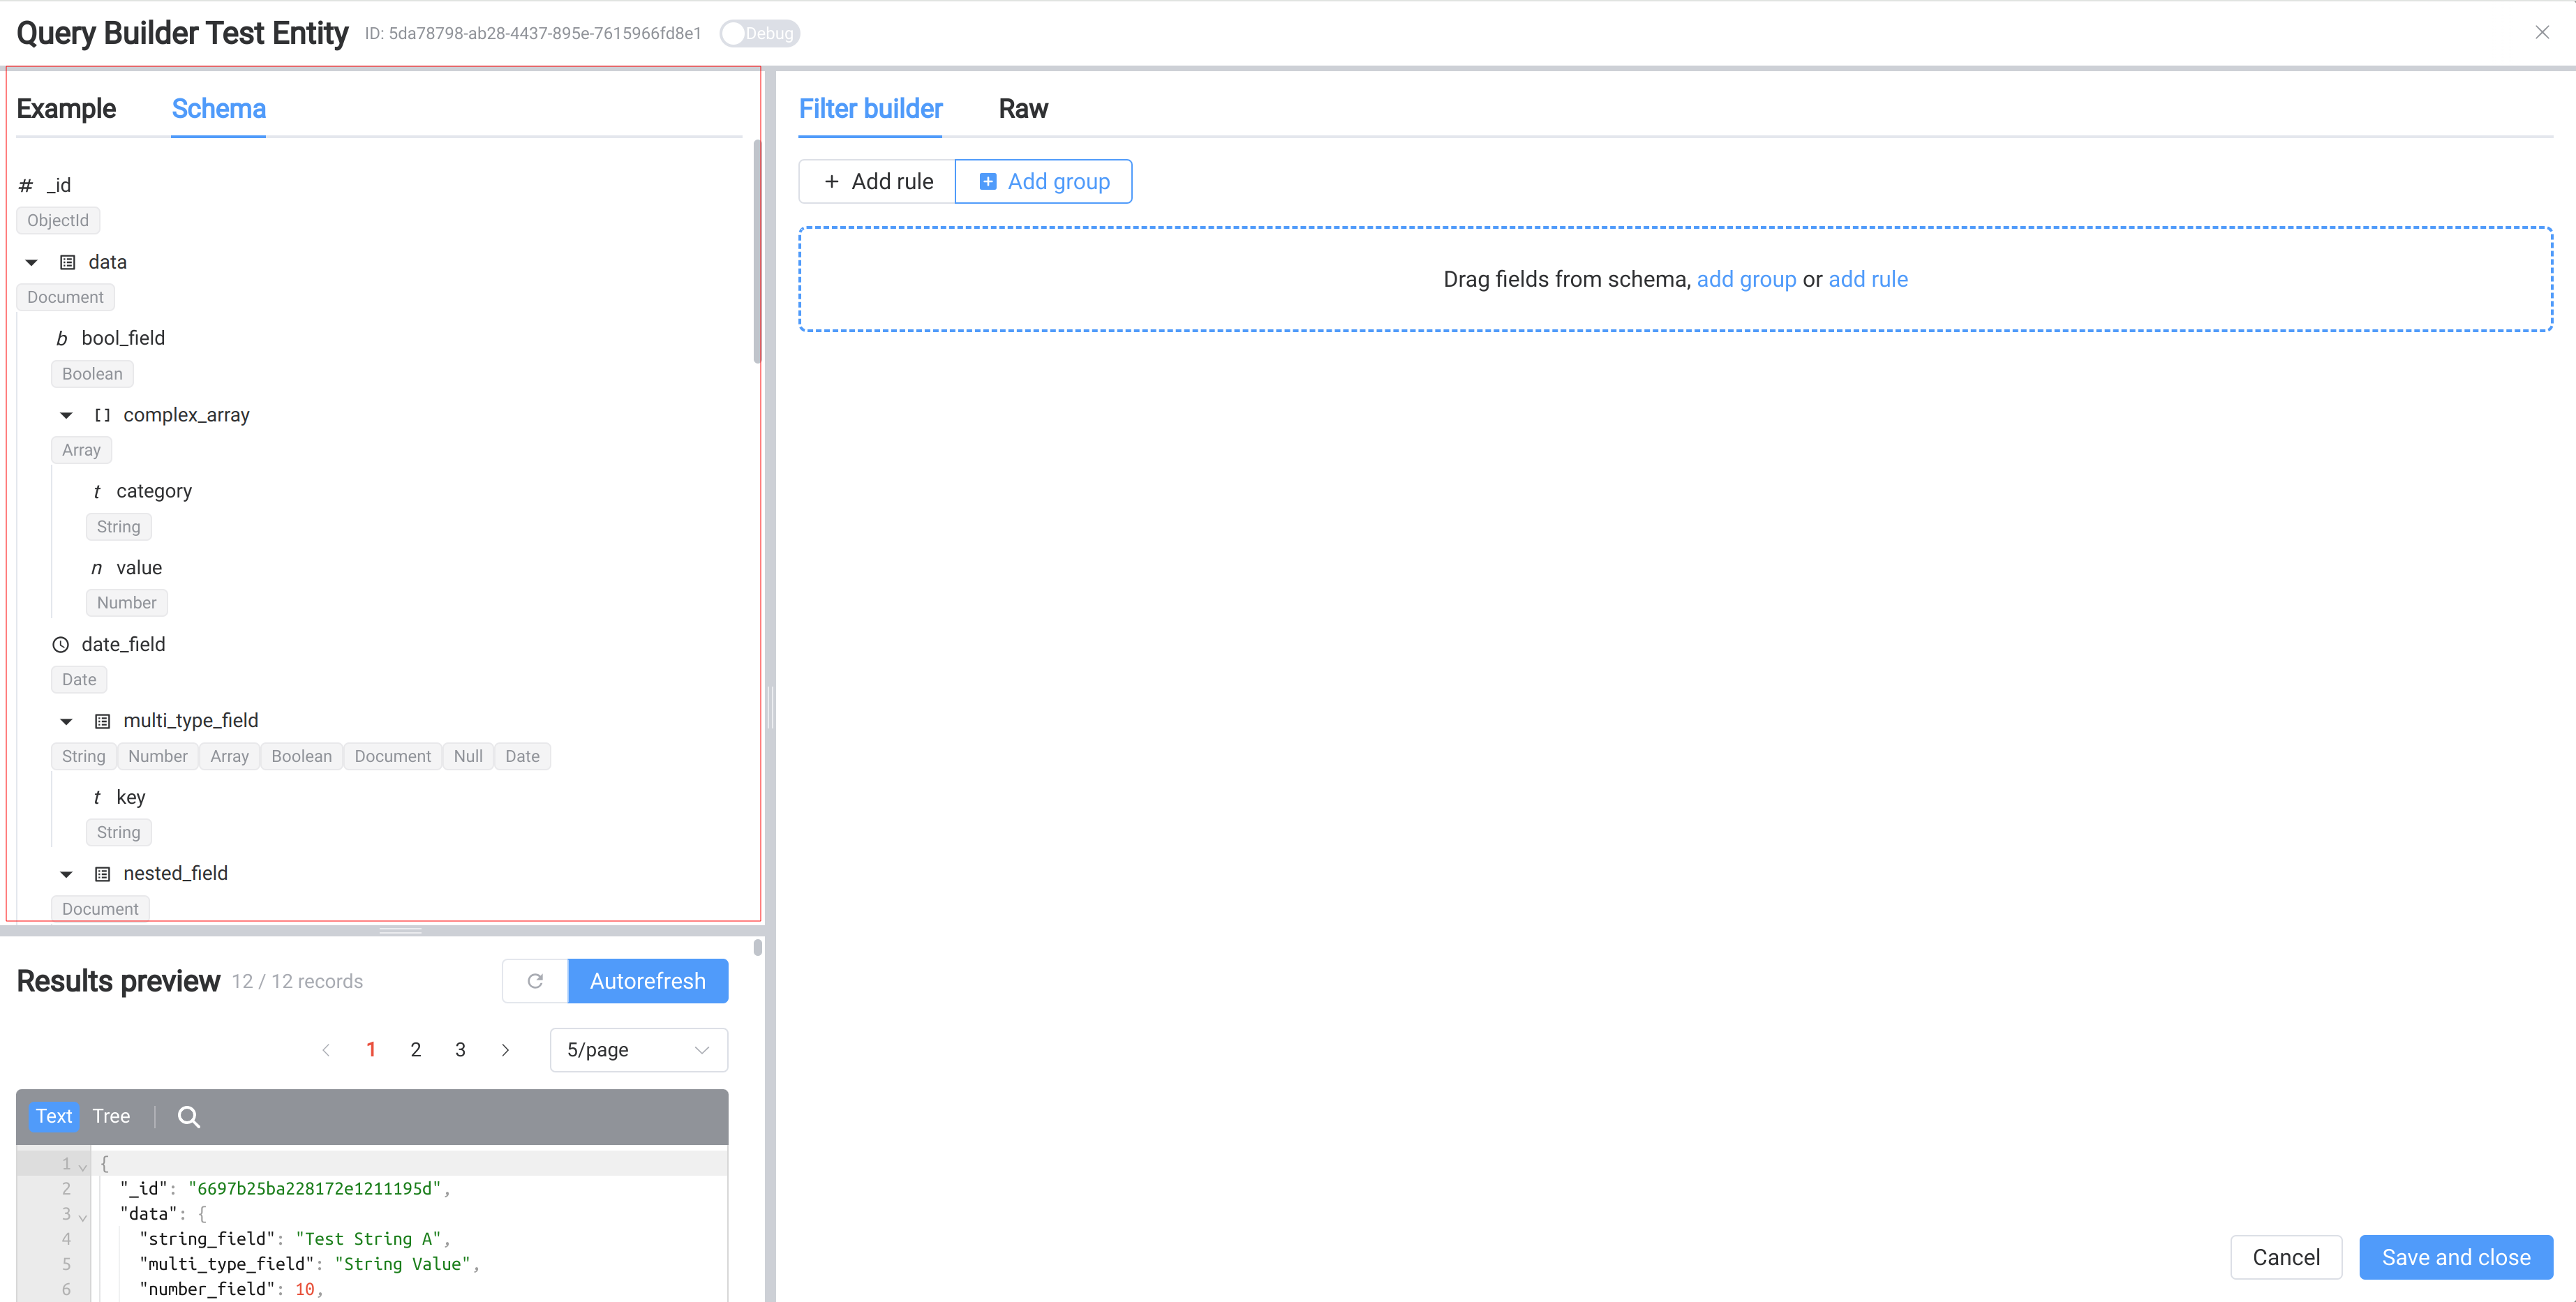2576x1302 pixels.
Task: Switch results view to Text mode
Action: [54, 1116]
